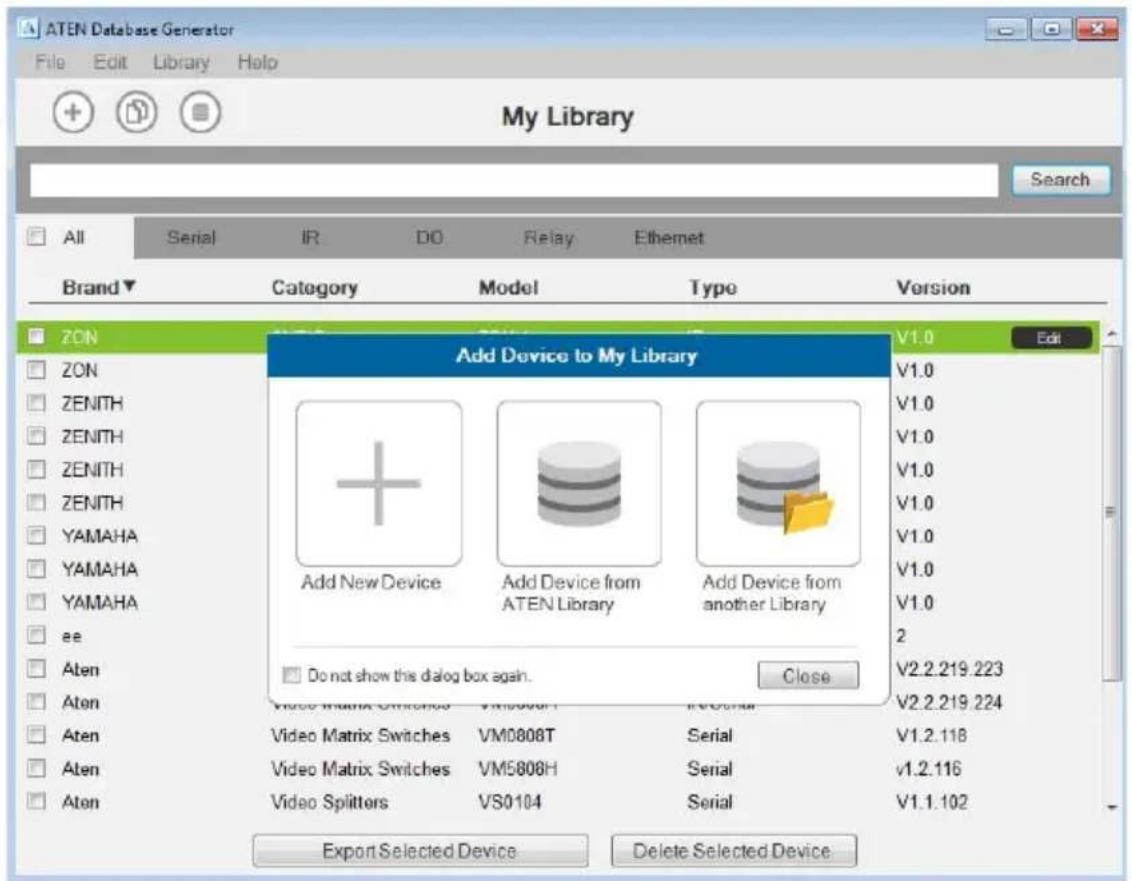Click version V2.2.219.224 cell
Image resolution: width=1132 pixels, height=881 pixels.
point(949,702)
